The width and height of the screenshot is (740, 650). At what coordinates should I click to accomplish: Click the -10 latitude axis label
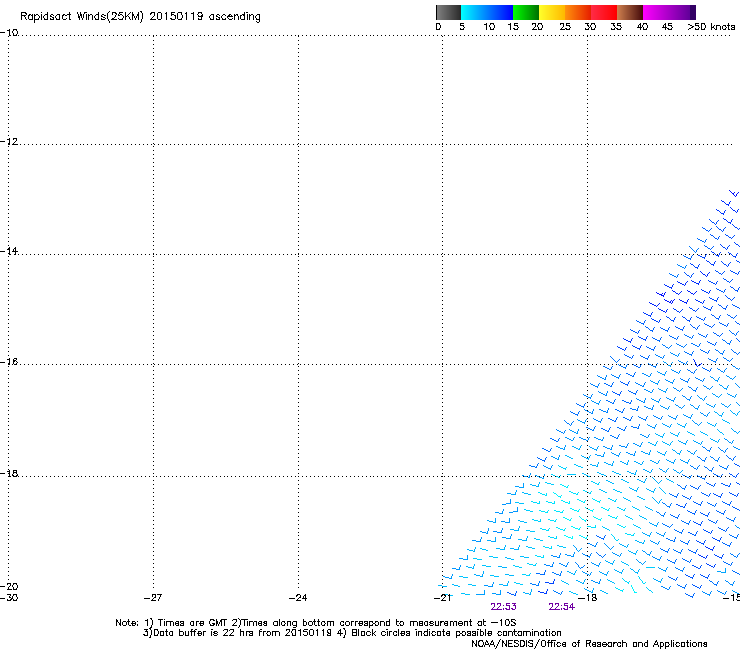(x=9, y=33)
